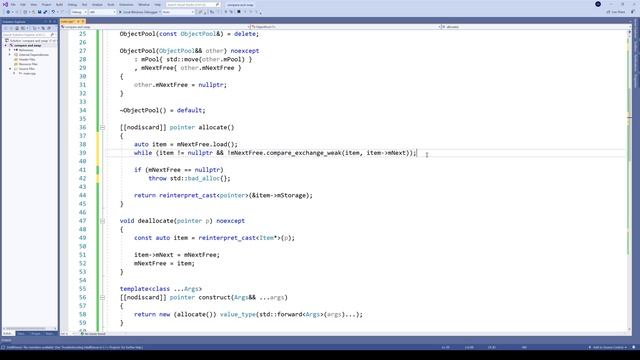Click the Live Share button
640x360 pixels.
(616, 12)
